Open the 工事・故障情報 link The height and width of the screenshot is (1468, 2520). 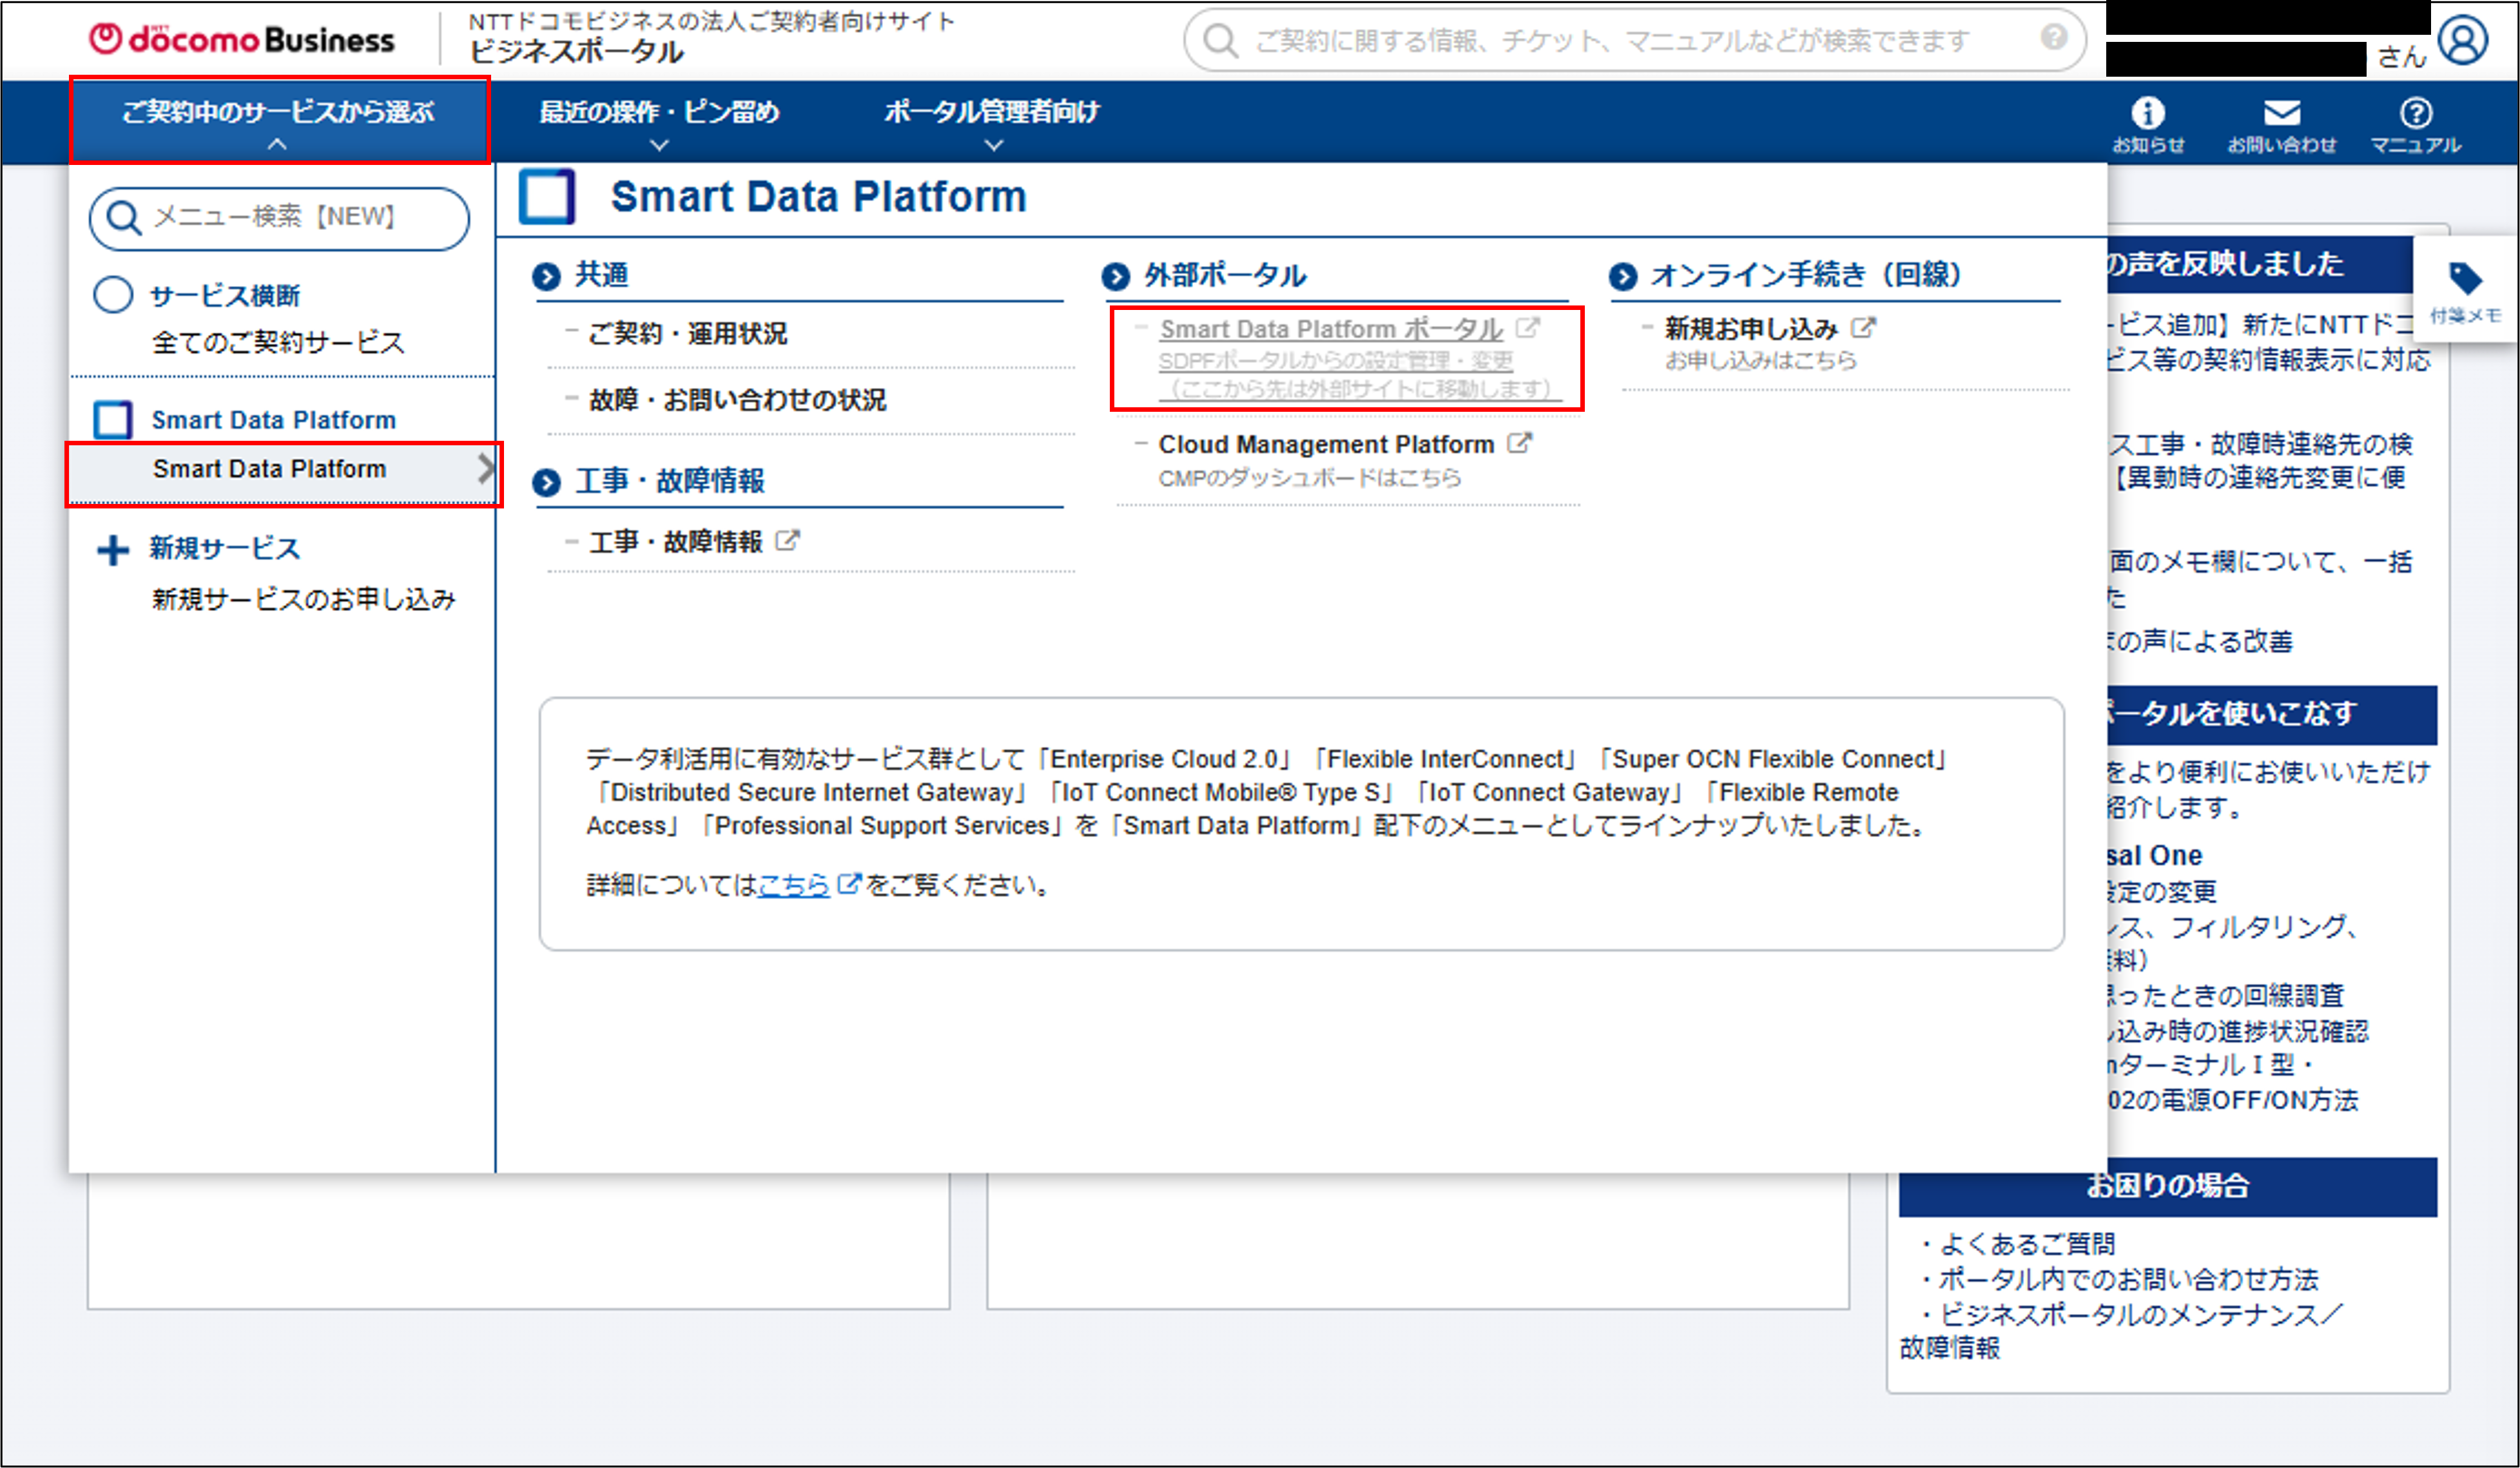pos(675,542)
